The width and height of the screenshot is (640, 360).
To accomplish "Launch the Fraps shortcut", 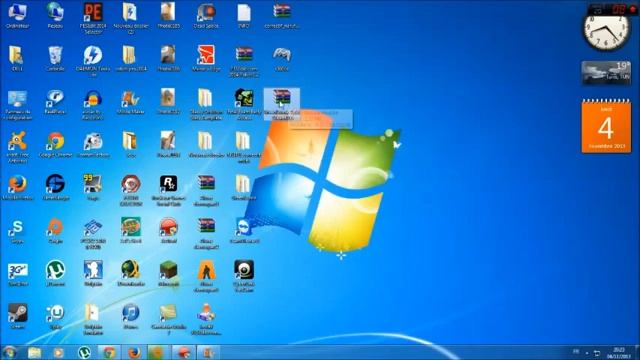I will (x=93, y=187).
